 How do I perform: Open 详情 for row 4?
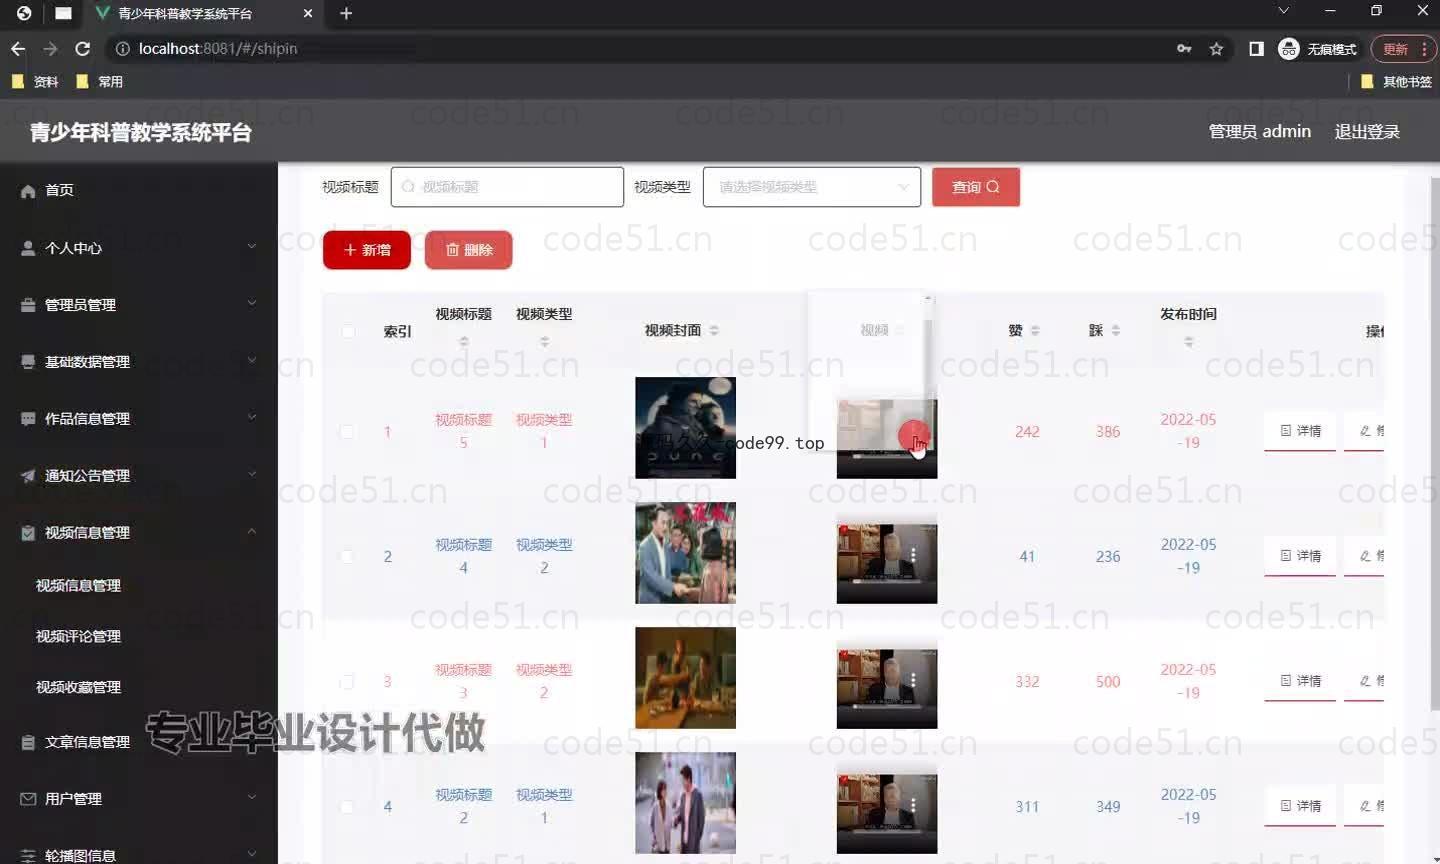[1300, 806]
